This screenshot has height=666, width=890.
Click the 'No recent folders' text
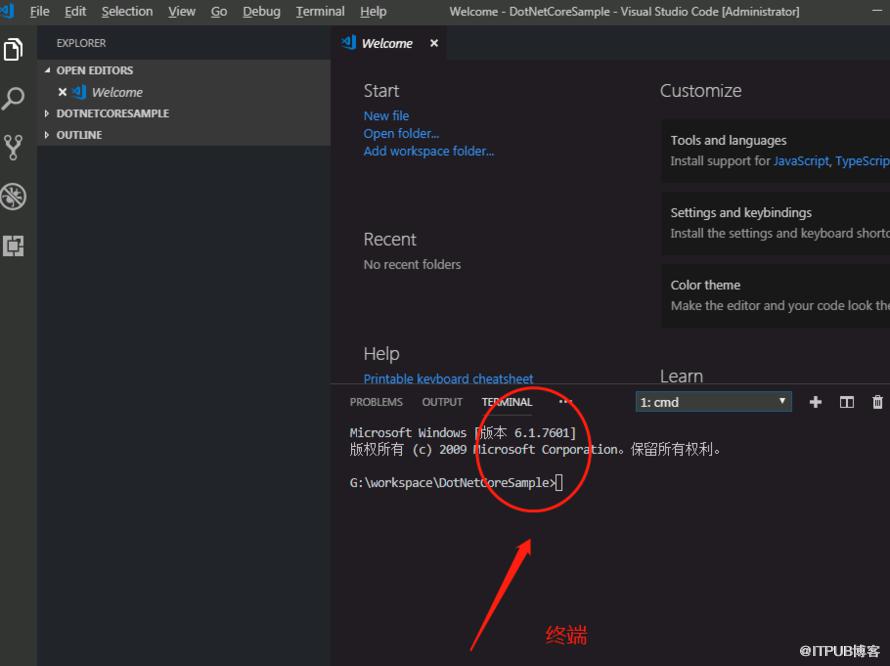point(412,265)
